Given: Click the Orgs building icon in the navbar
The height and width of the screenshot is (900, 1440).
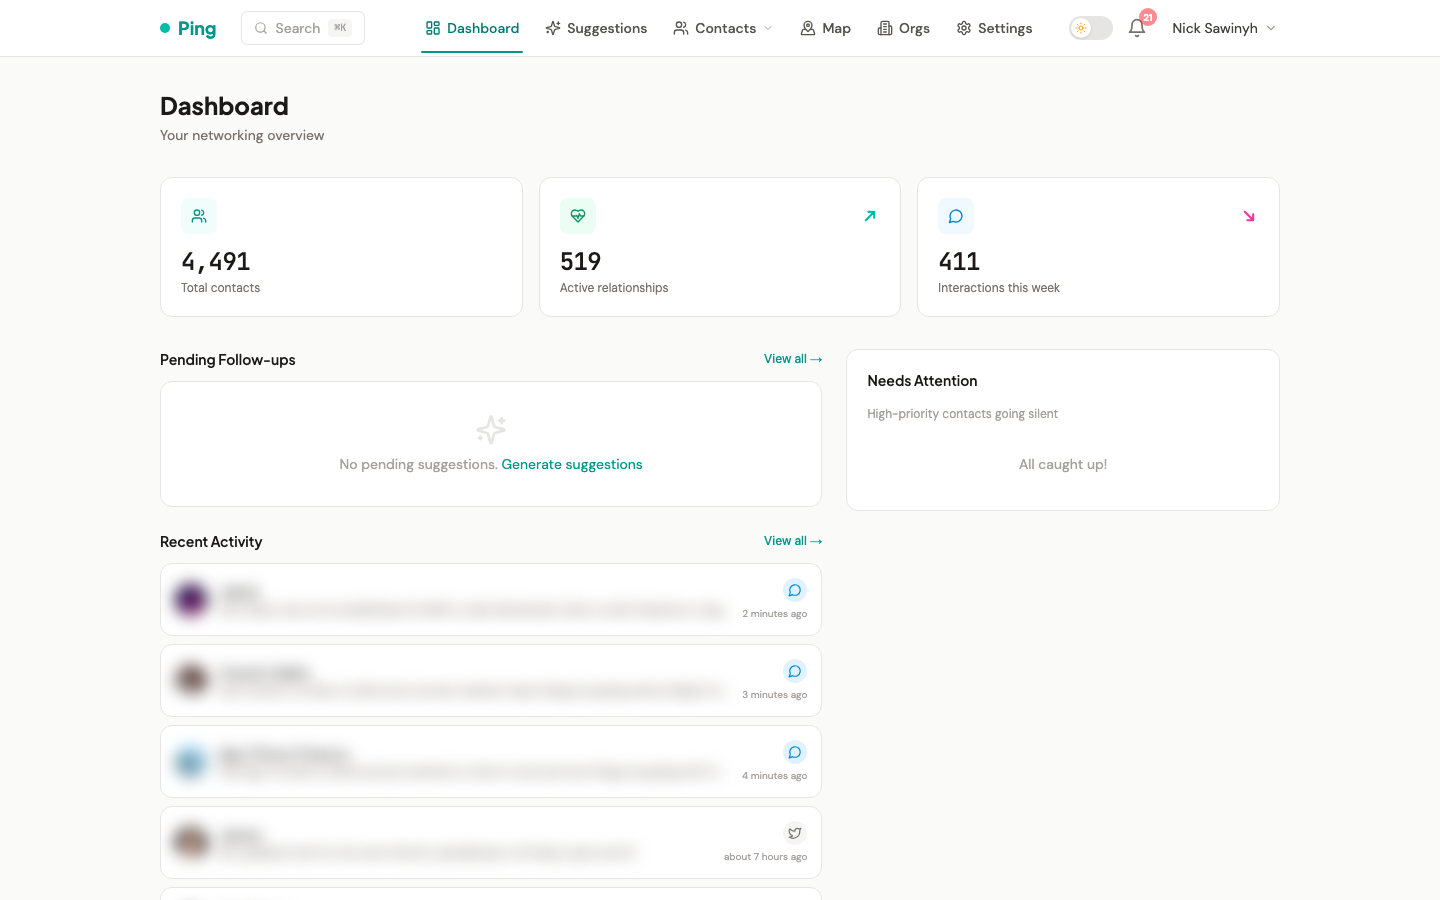Looking at the screenshot, I should pos(885,28).
